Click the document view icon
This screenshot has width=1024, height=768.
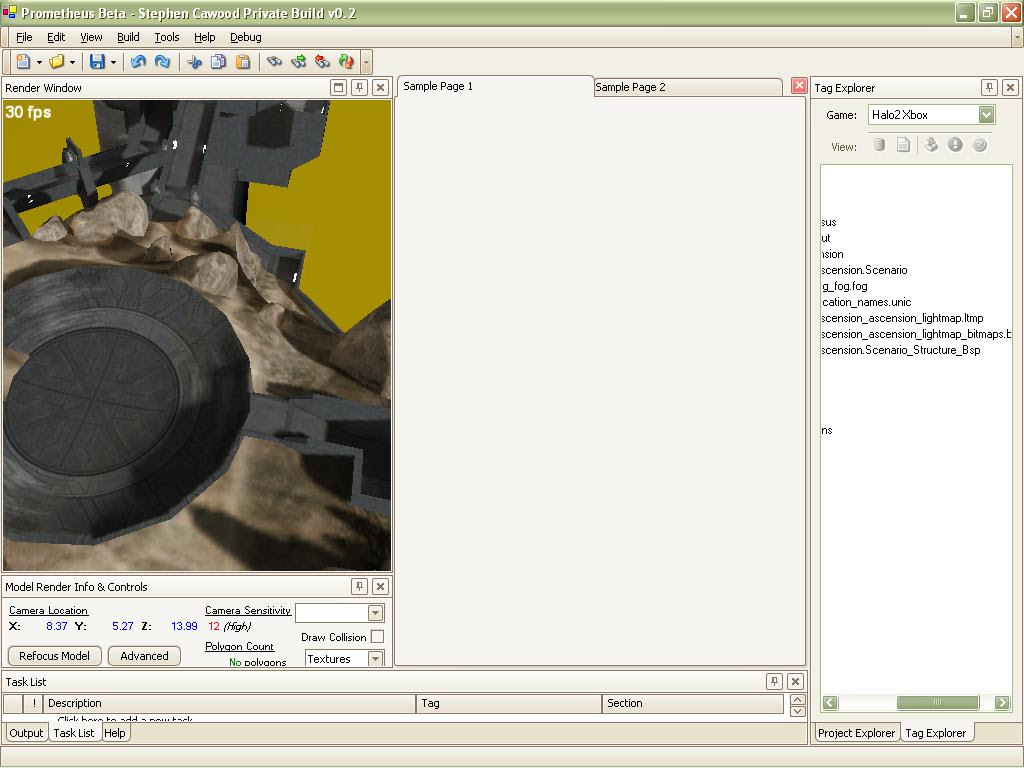point(903,145)
